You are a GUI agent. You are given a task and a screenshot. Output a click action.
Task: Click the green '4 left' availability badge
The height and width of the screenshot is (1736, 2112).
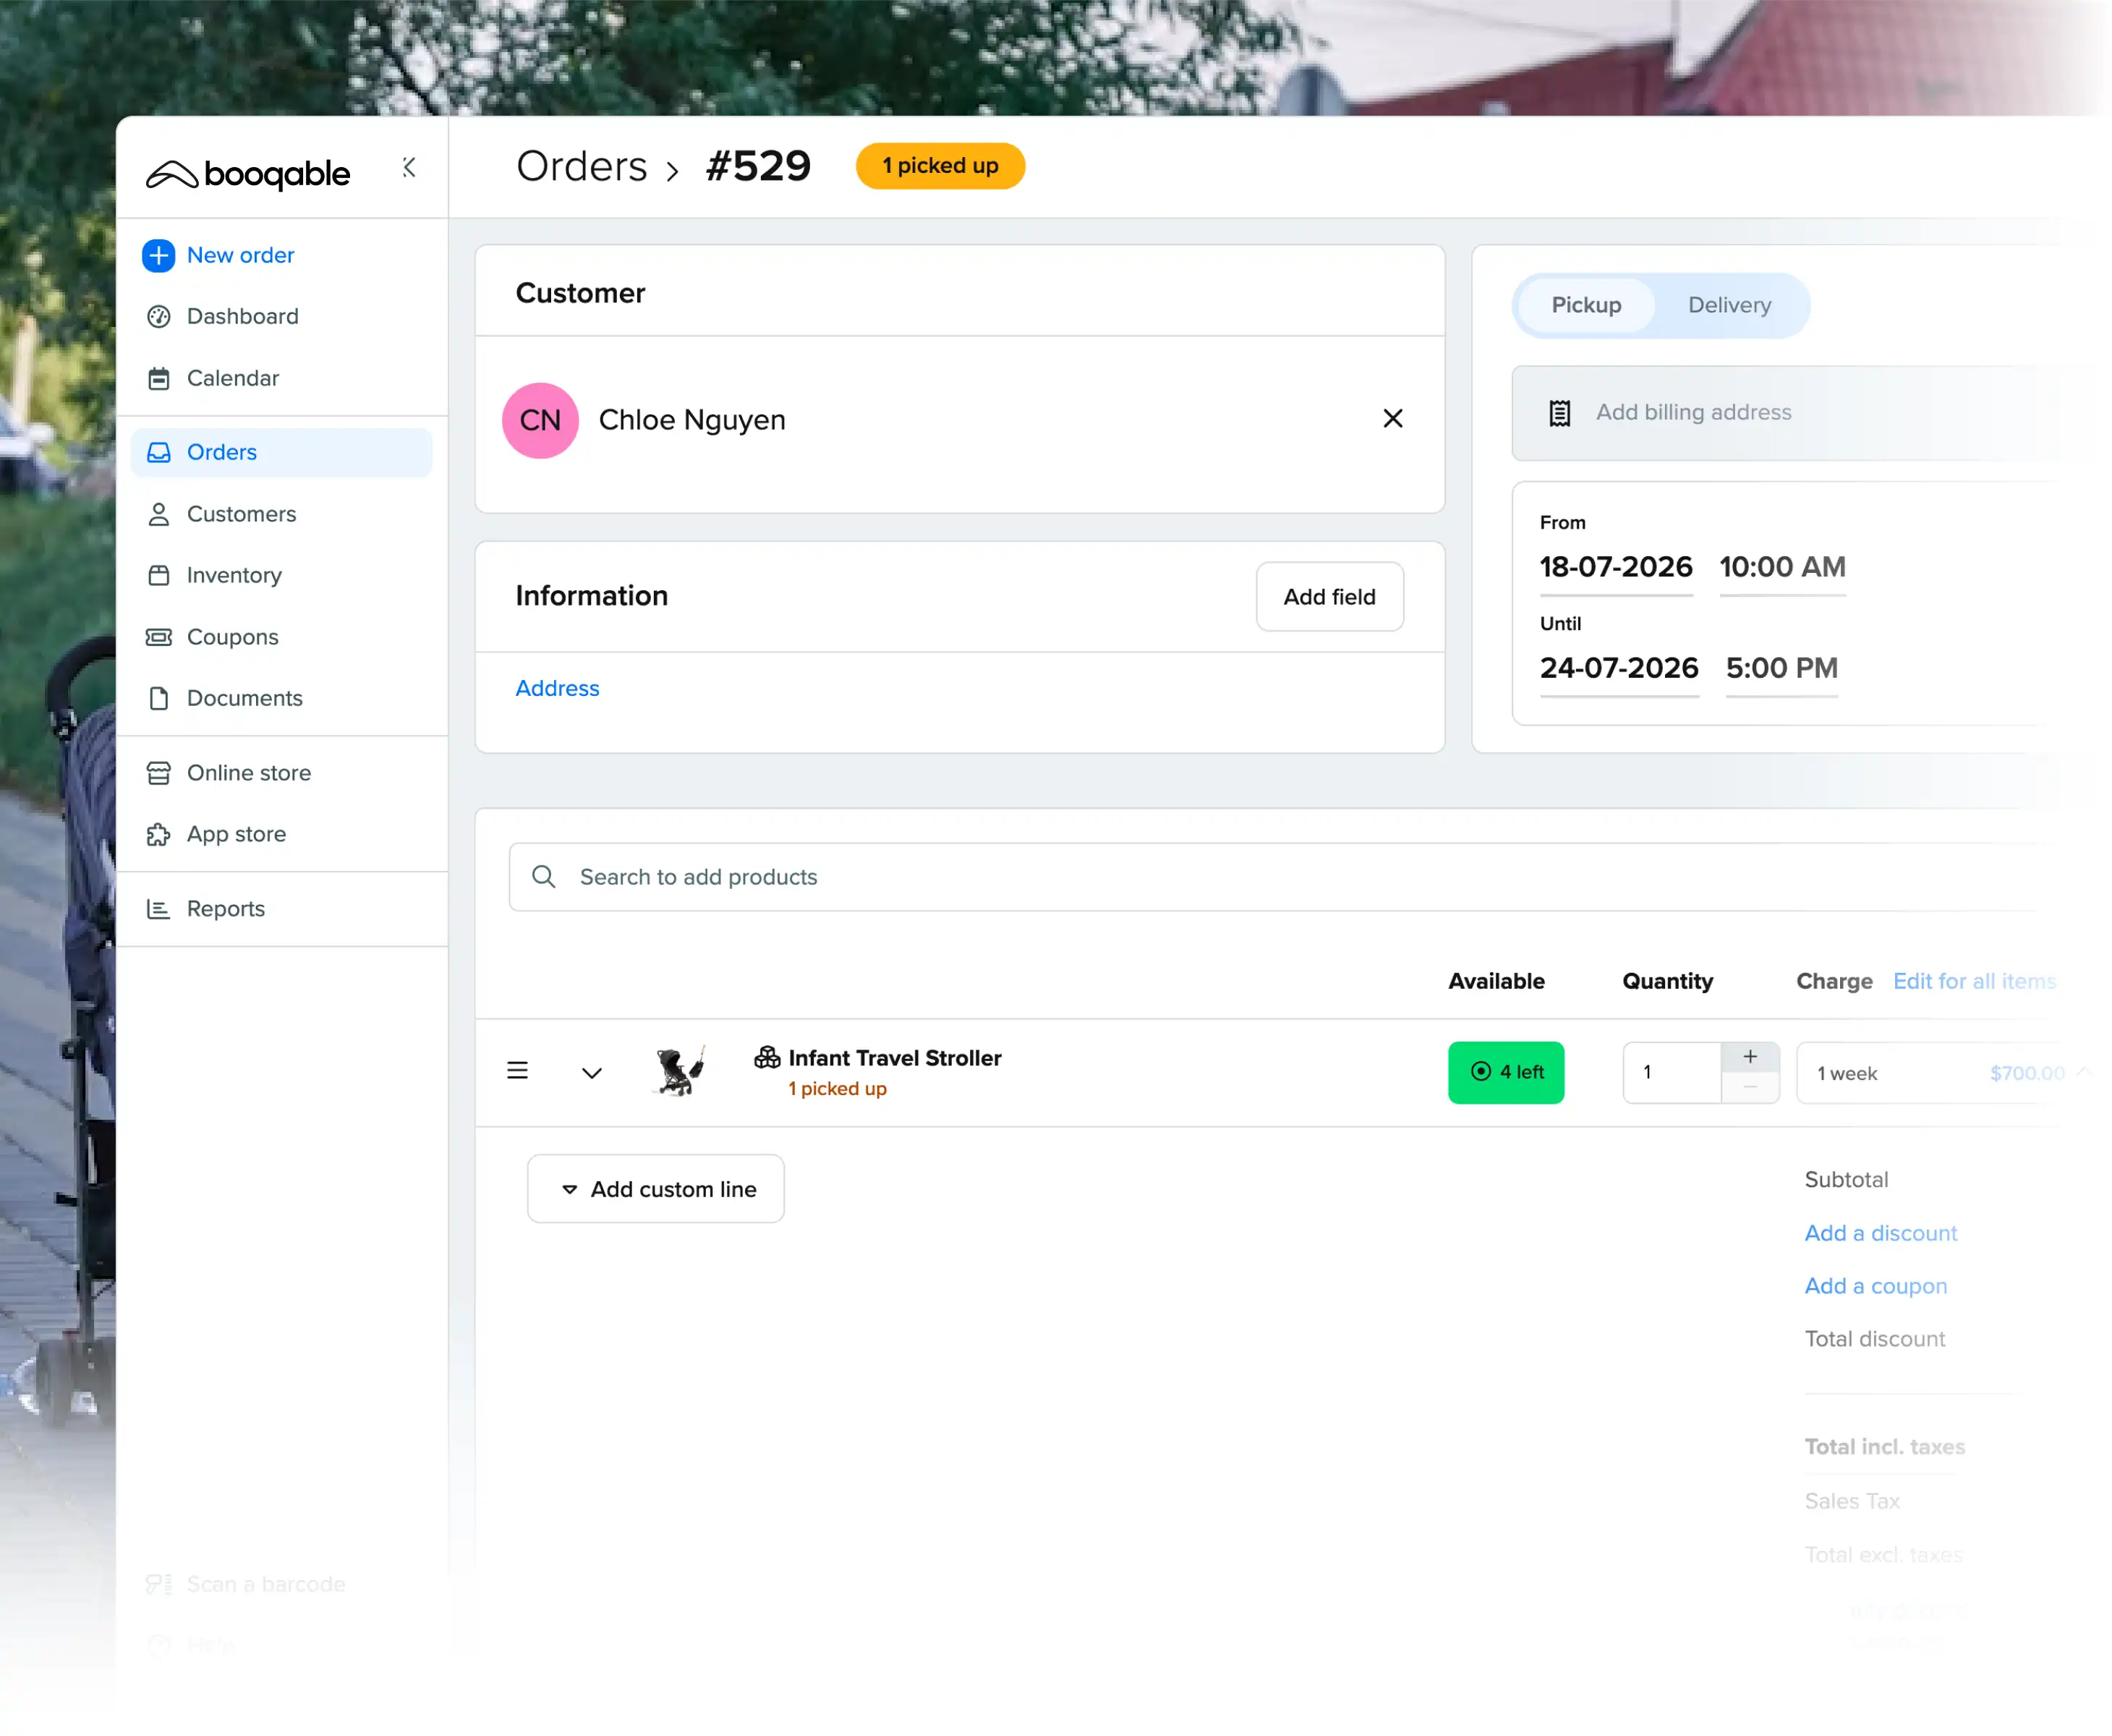point(1505,1073)
